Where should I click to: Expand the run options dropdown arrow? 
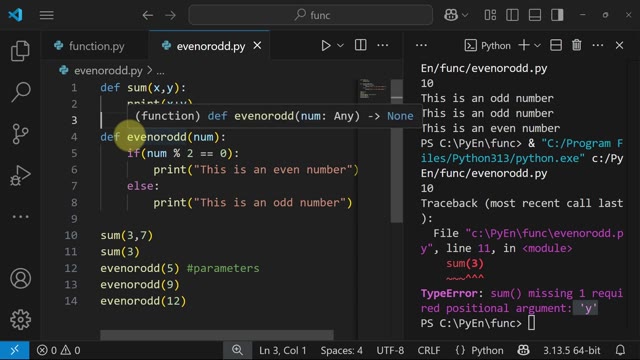click(340, 45)
